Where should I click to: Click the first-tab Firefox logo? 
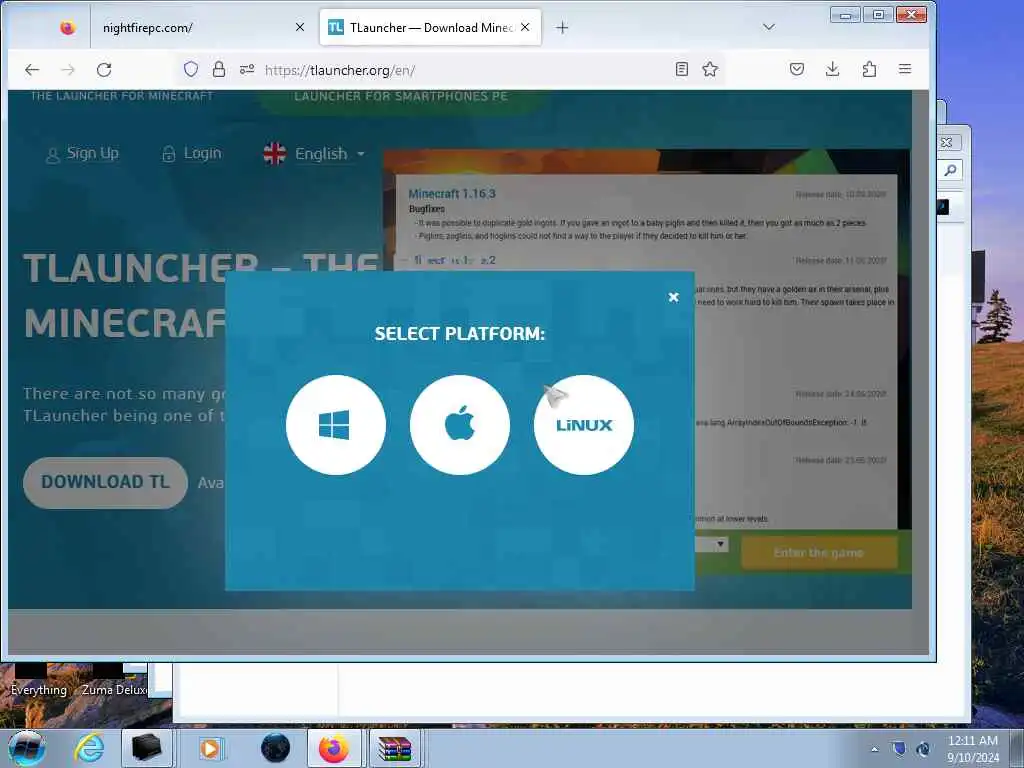[67, 27]
